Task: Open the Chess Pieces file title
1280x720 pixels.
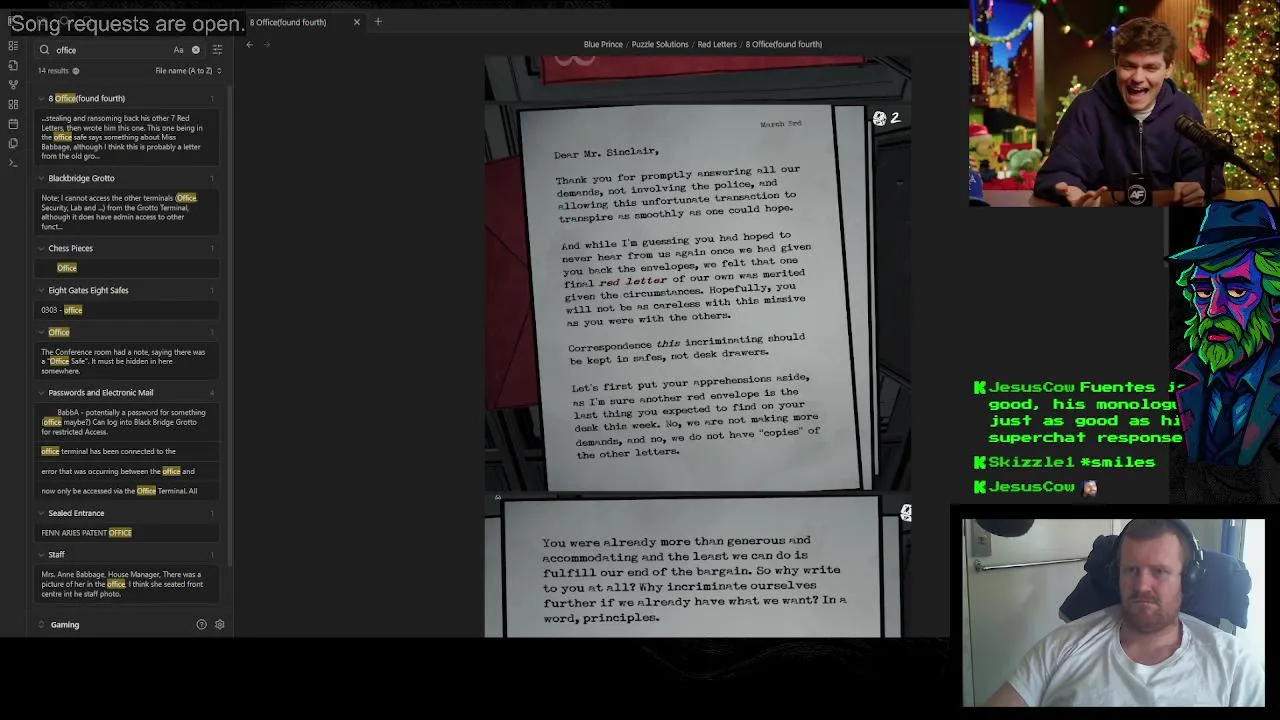Action: pyautogui.click(x=70, y=249)
